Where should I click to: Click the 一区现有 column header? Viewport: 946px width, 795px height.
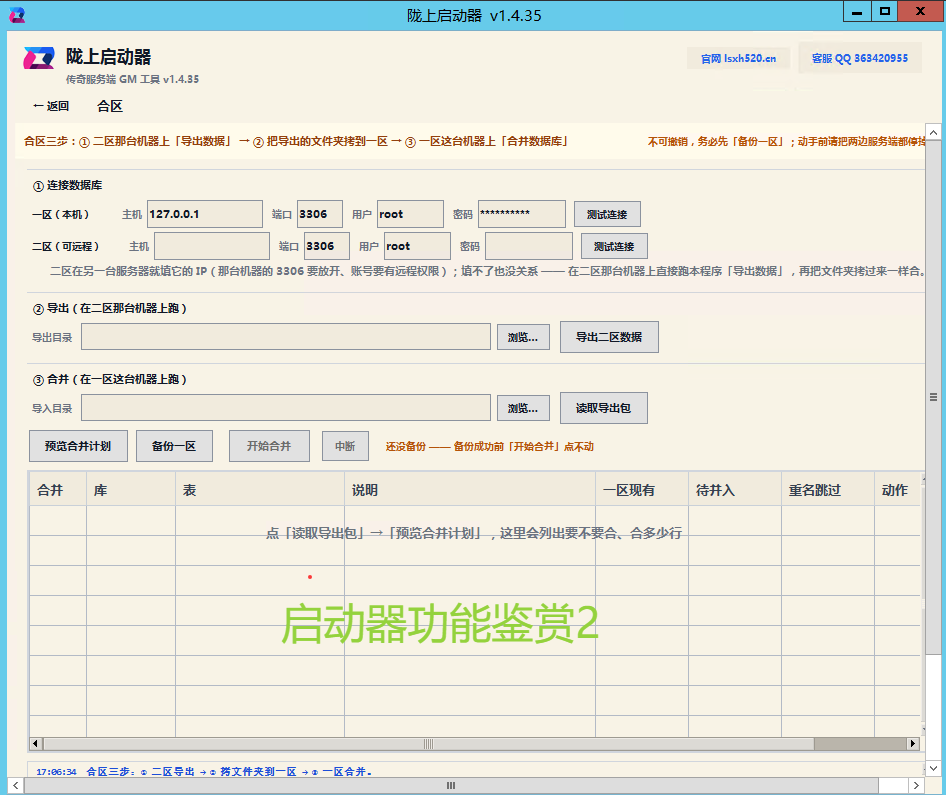coord(642,490)
